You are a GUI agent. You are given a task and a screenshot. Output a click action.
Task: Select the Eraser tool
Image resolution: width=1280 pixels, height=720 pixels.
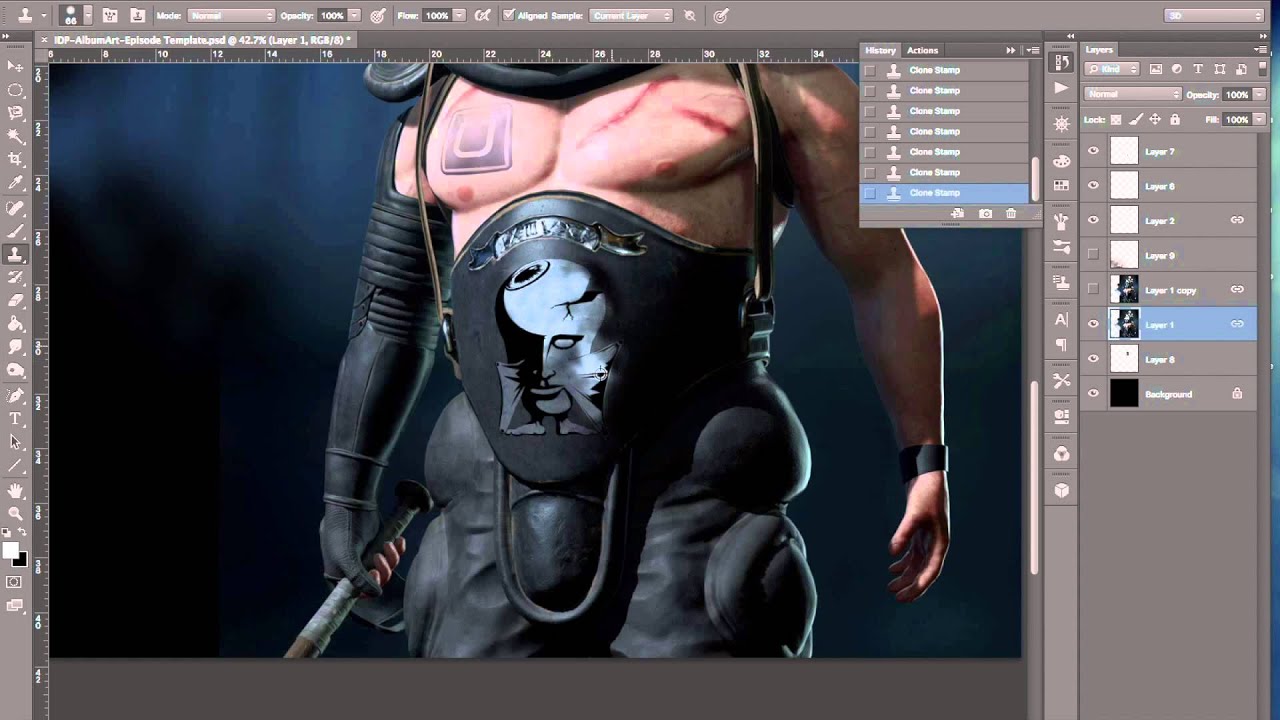coord(15,300)
